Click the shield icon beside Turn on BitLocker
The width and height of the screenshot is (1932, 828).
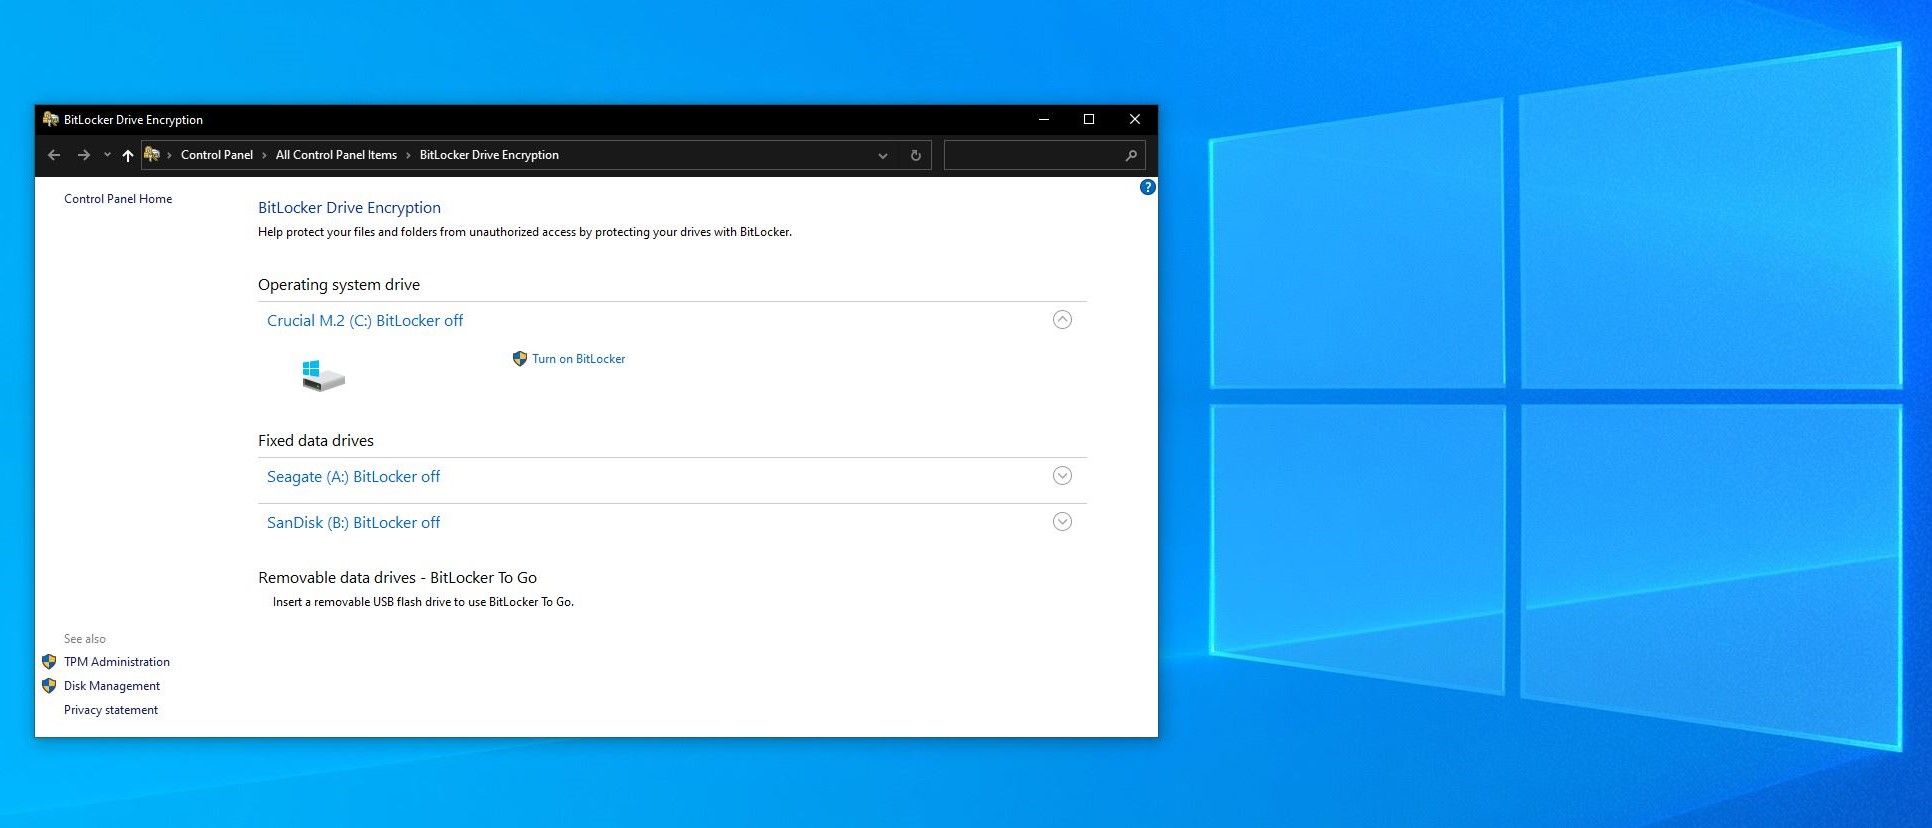519,359
